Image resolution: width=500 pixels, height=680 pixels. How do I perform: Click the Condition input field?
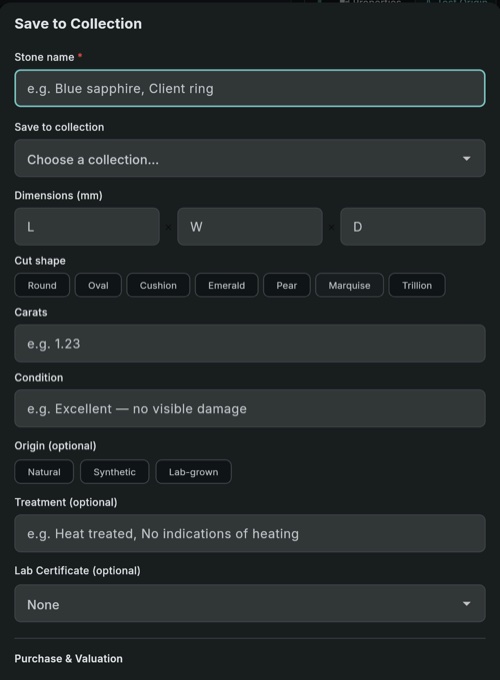(x=250, y=409)
